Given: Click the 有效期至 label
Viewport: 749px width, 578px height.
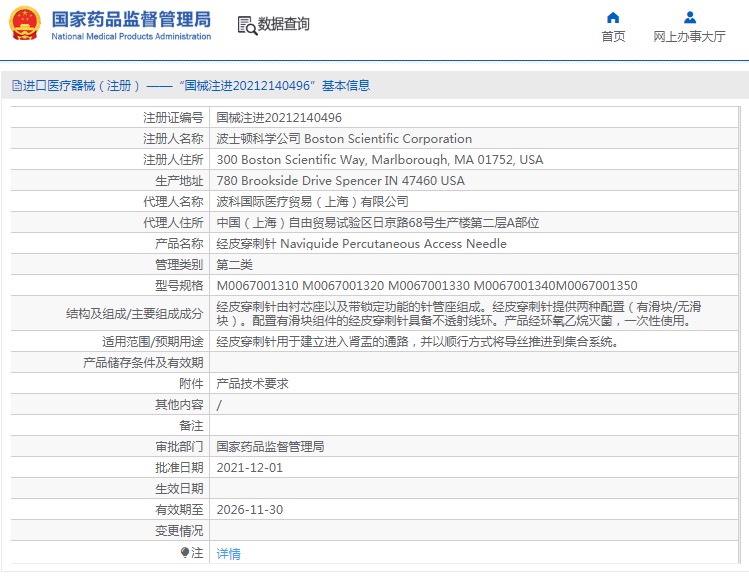Looking at the screenshot, I should coord(179,510).
